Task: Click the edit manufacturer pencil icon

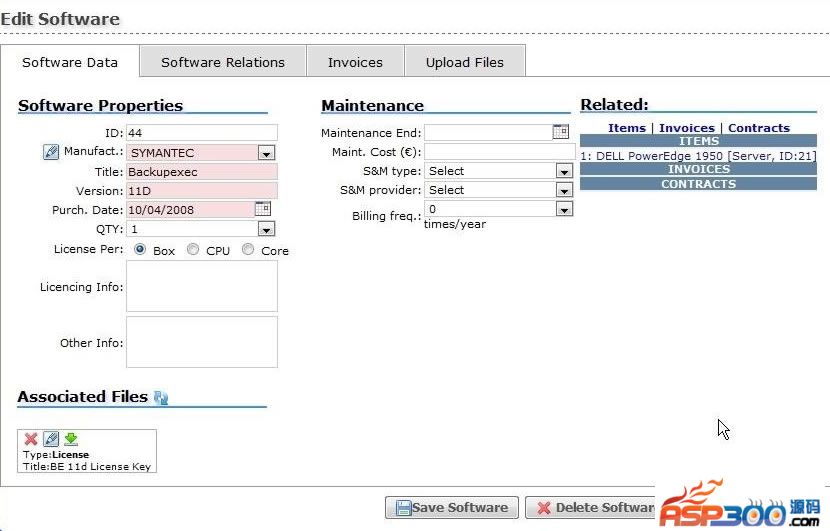Action: tap(51, 152)
